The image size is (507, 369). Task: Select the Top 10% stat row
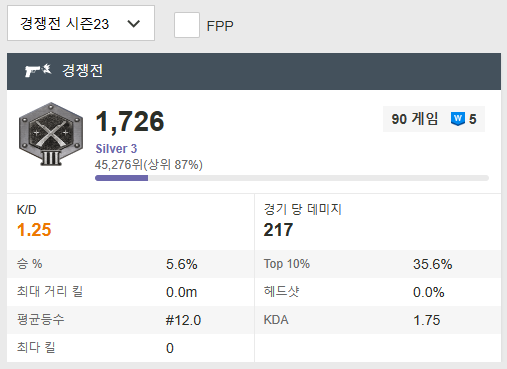tap(378, 264)
